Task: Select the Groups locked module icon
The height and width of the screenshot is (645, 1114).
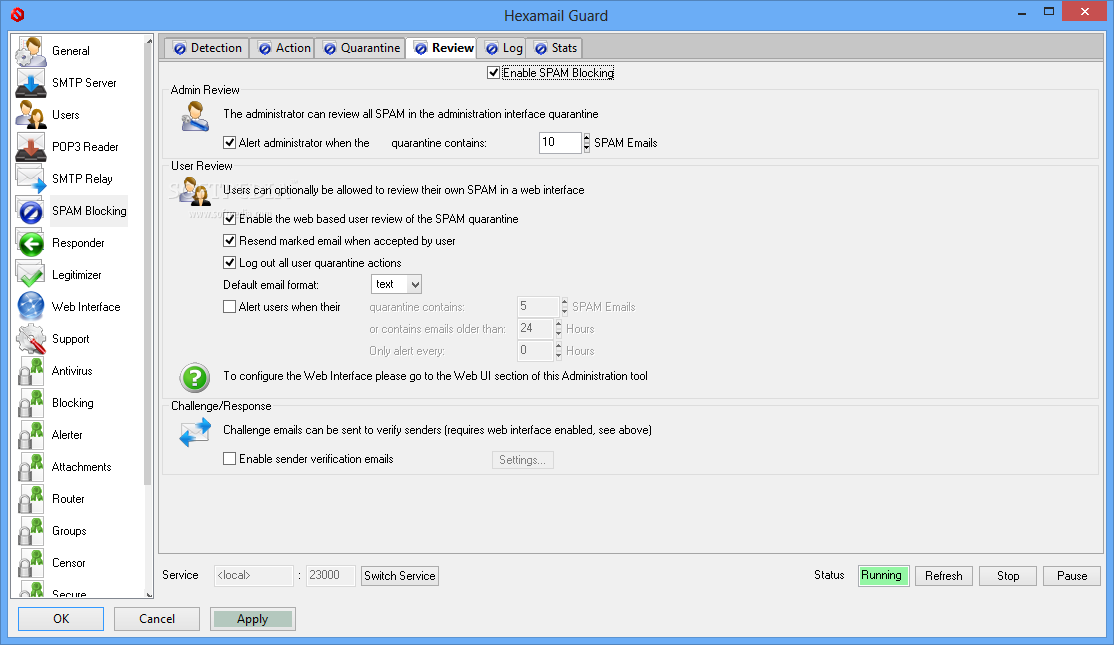Action: [x=31, y=531]
